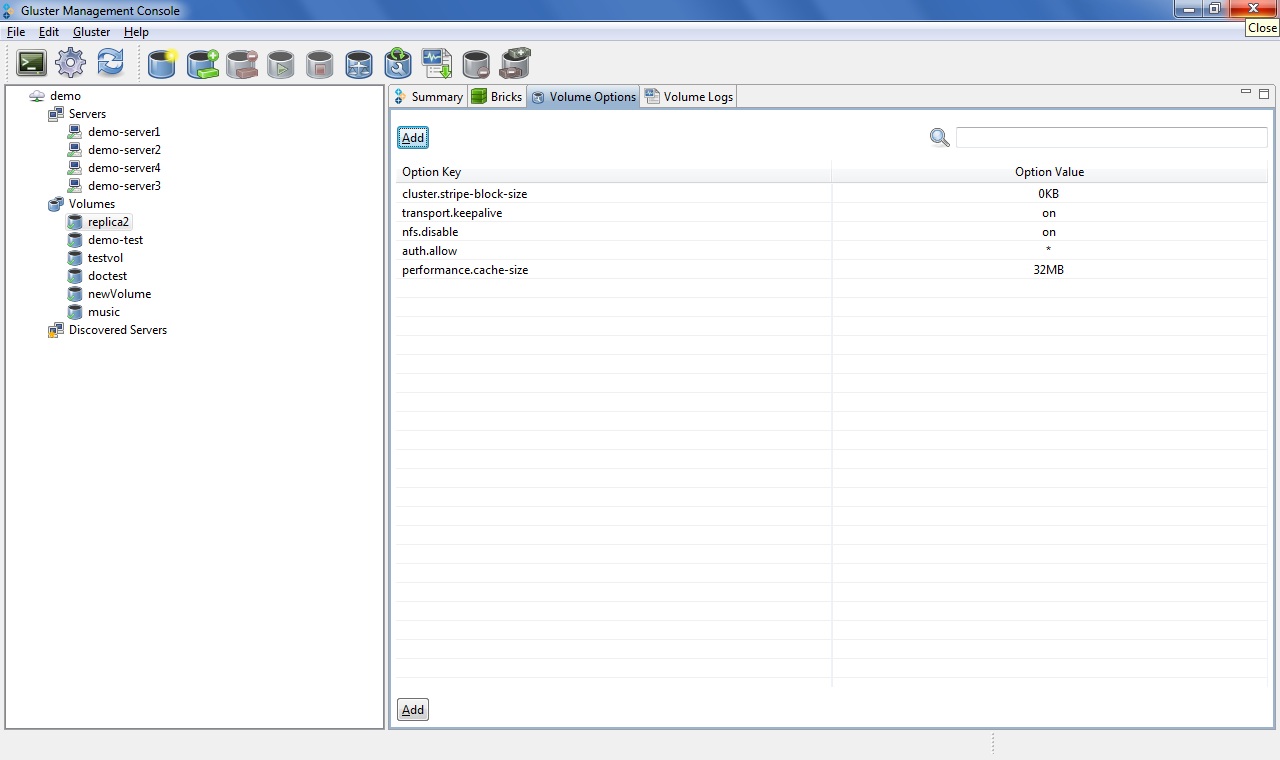
Task: Select demo-server1 in the tree
Action: (x=123, y=132)
